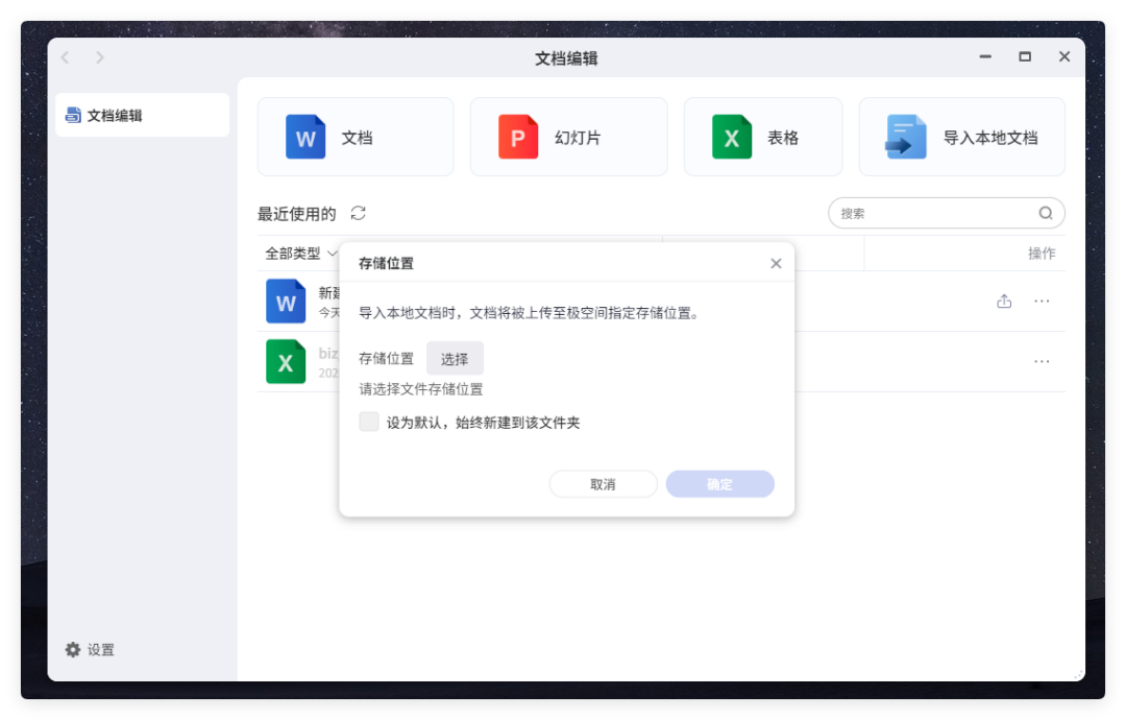
Task: Go forward with the right arrow
Action: pyautogui.click(x=100, y=58)
